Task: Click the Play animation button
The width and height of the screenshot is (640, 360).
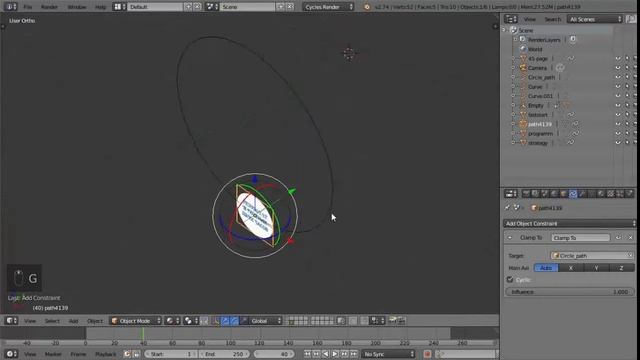Action: pyautogui.click(x=335, y=354)
